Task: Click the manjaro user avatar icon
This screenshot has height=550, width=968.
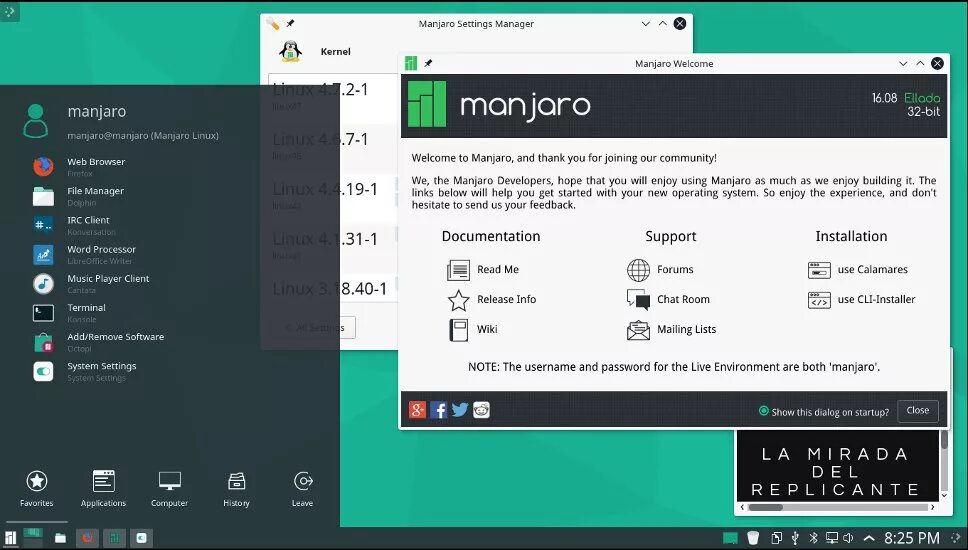Action: [35, 120]
